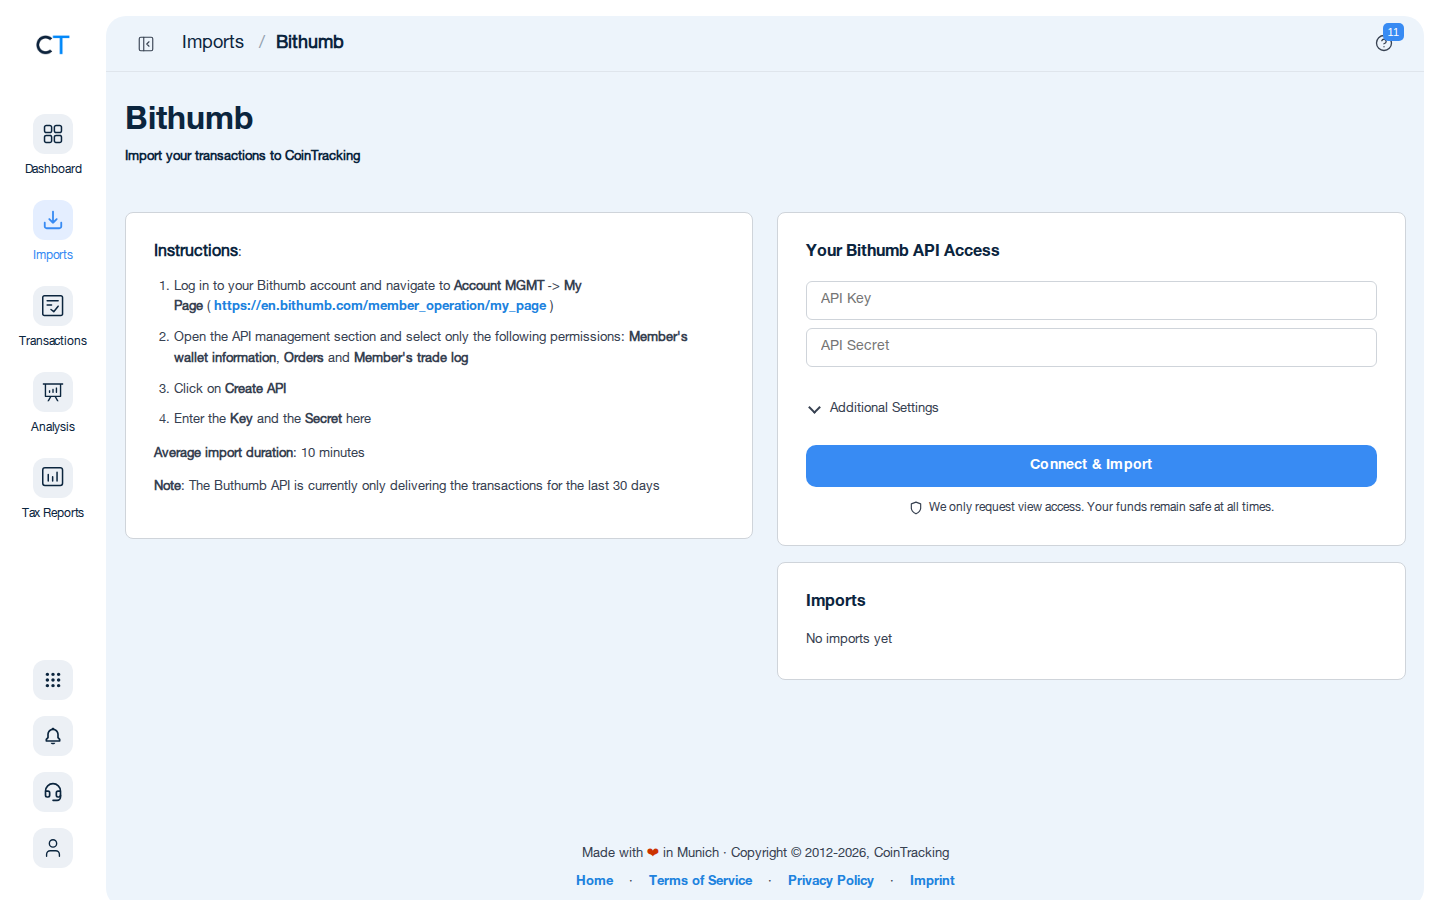Image resolution: width=1440 pixels, height=900 pixels.
Task: Click the Imports panel heading
Action: point(836,601)
